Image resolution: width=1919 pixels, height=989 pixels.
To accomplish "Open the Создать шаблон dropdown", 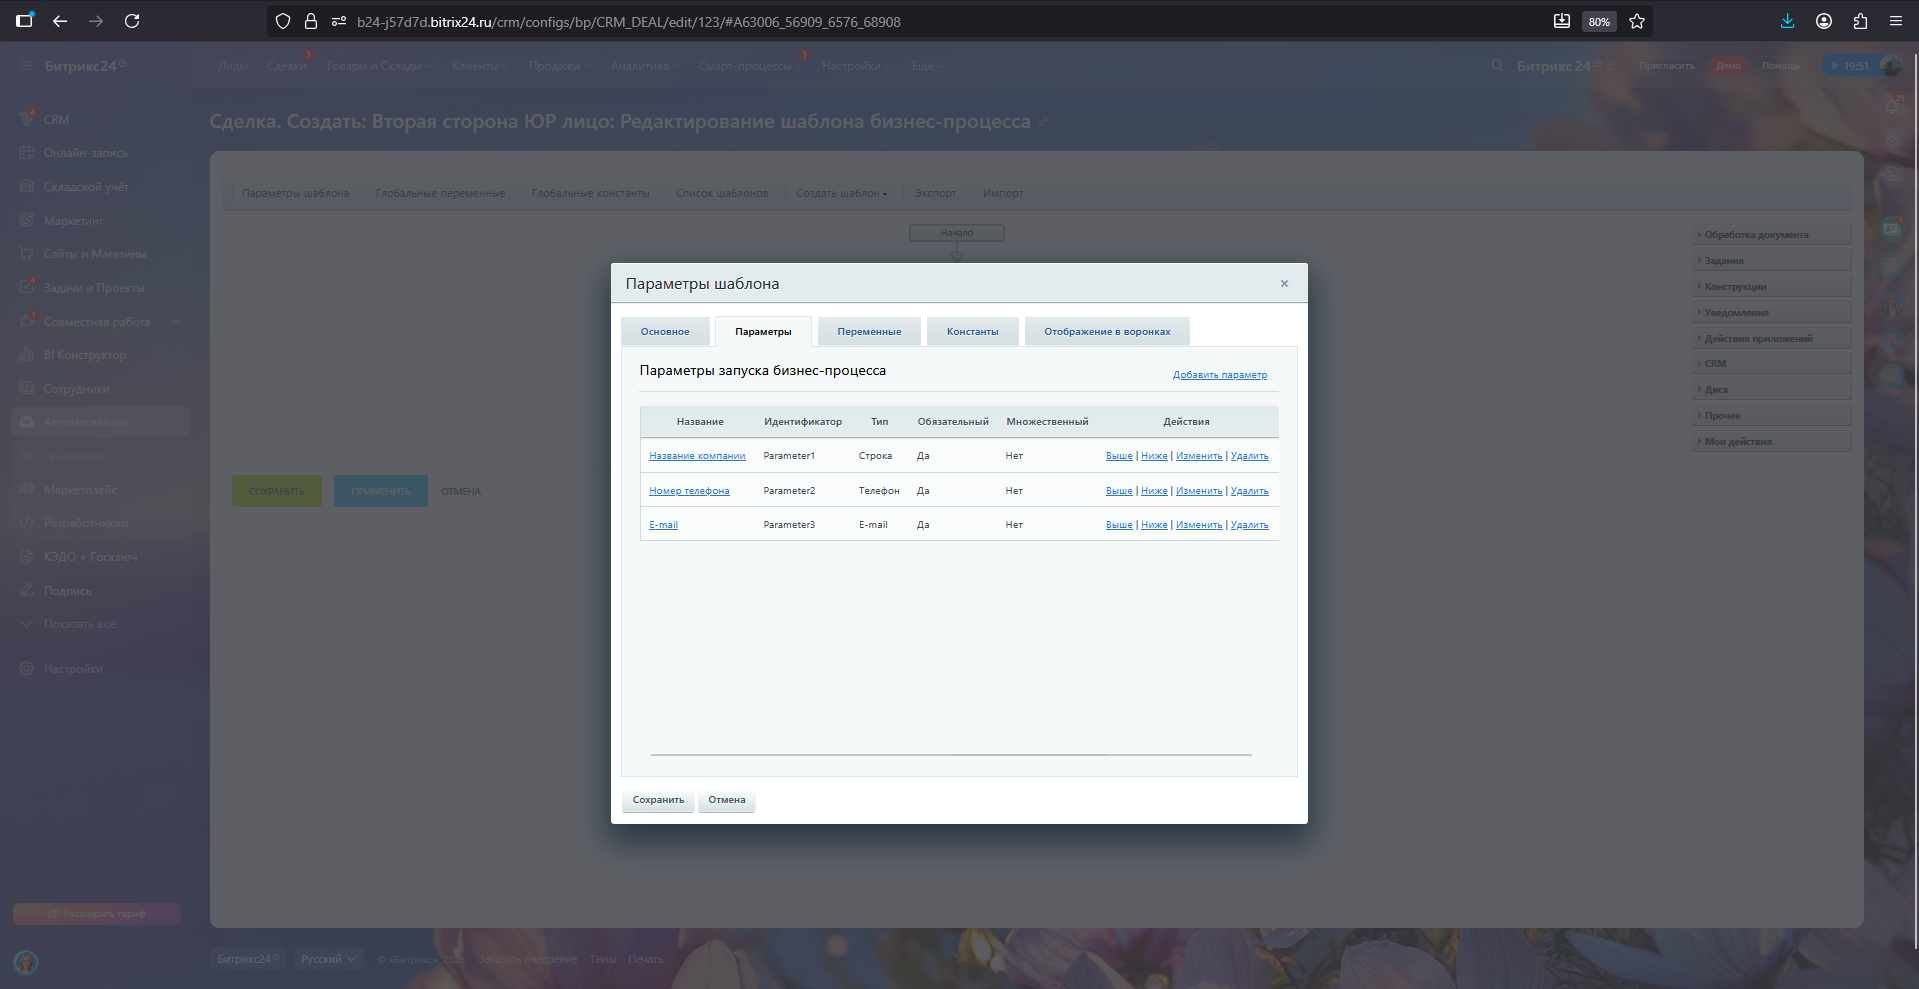I will pos(842,193).
